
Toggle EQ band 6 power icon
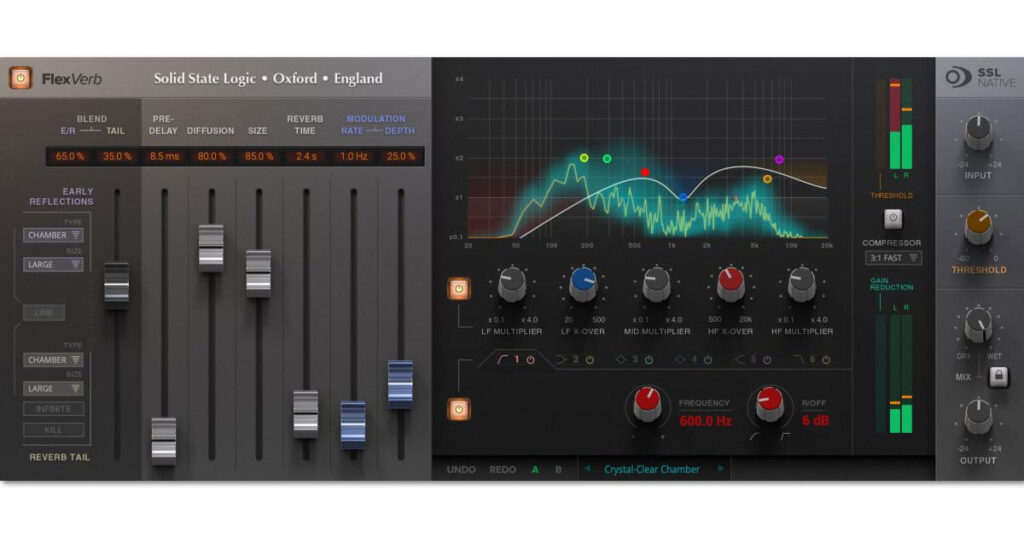coord(826,360)
